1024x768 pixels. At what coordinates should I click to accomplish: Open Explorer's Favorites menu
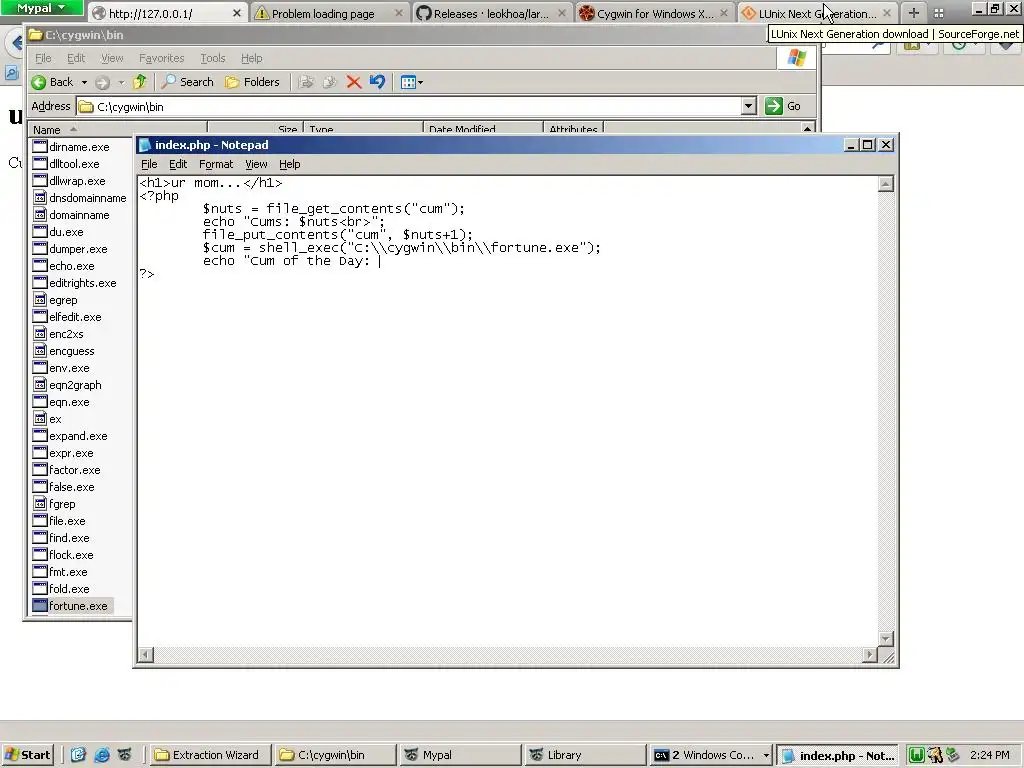161,58
